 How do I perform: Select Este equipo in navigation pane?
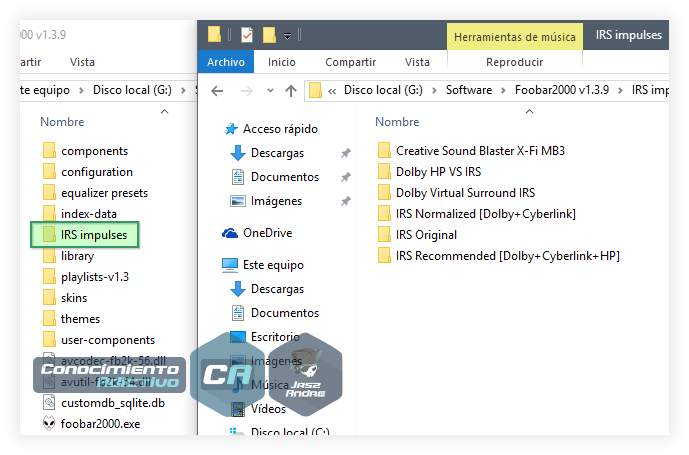(263, 265)
